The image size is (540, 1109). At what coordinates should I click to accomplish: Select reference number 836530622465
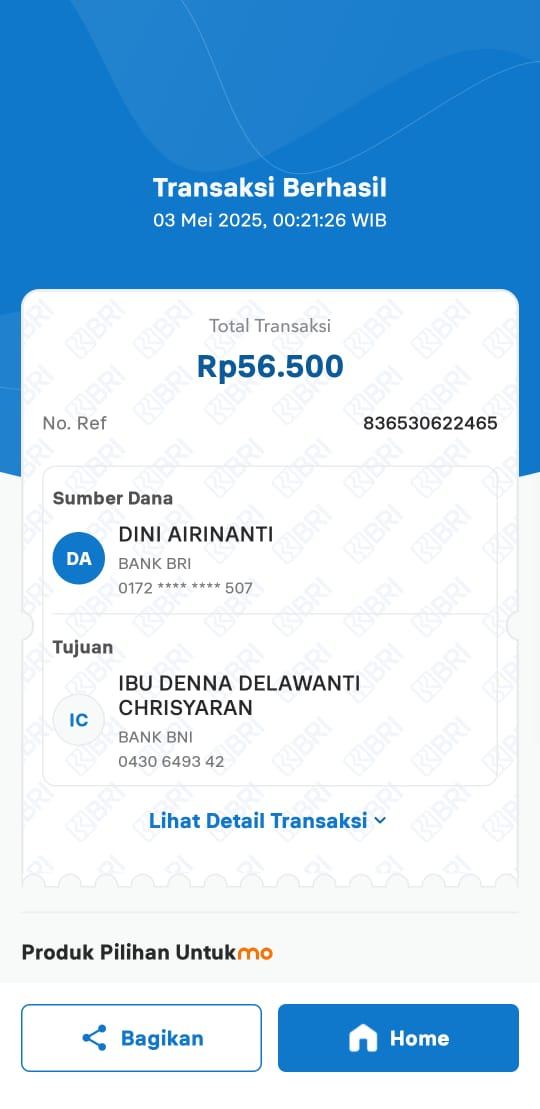[430, 424]
